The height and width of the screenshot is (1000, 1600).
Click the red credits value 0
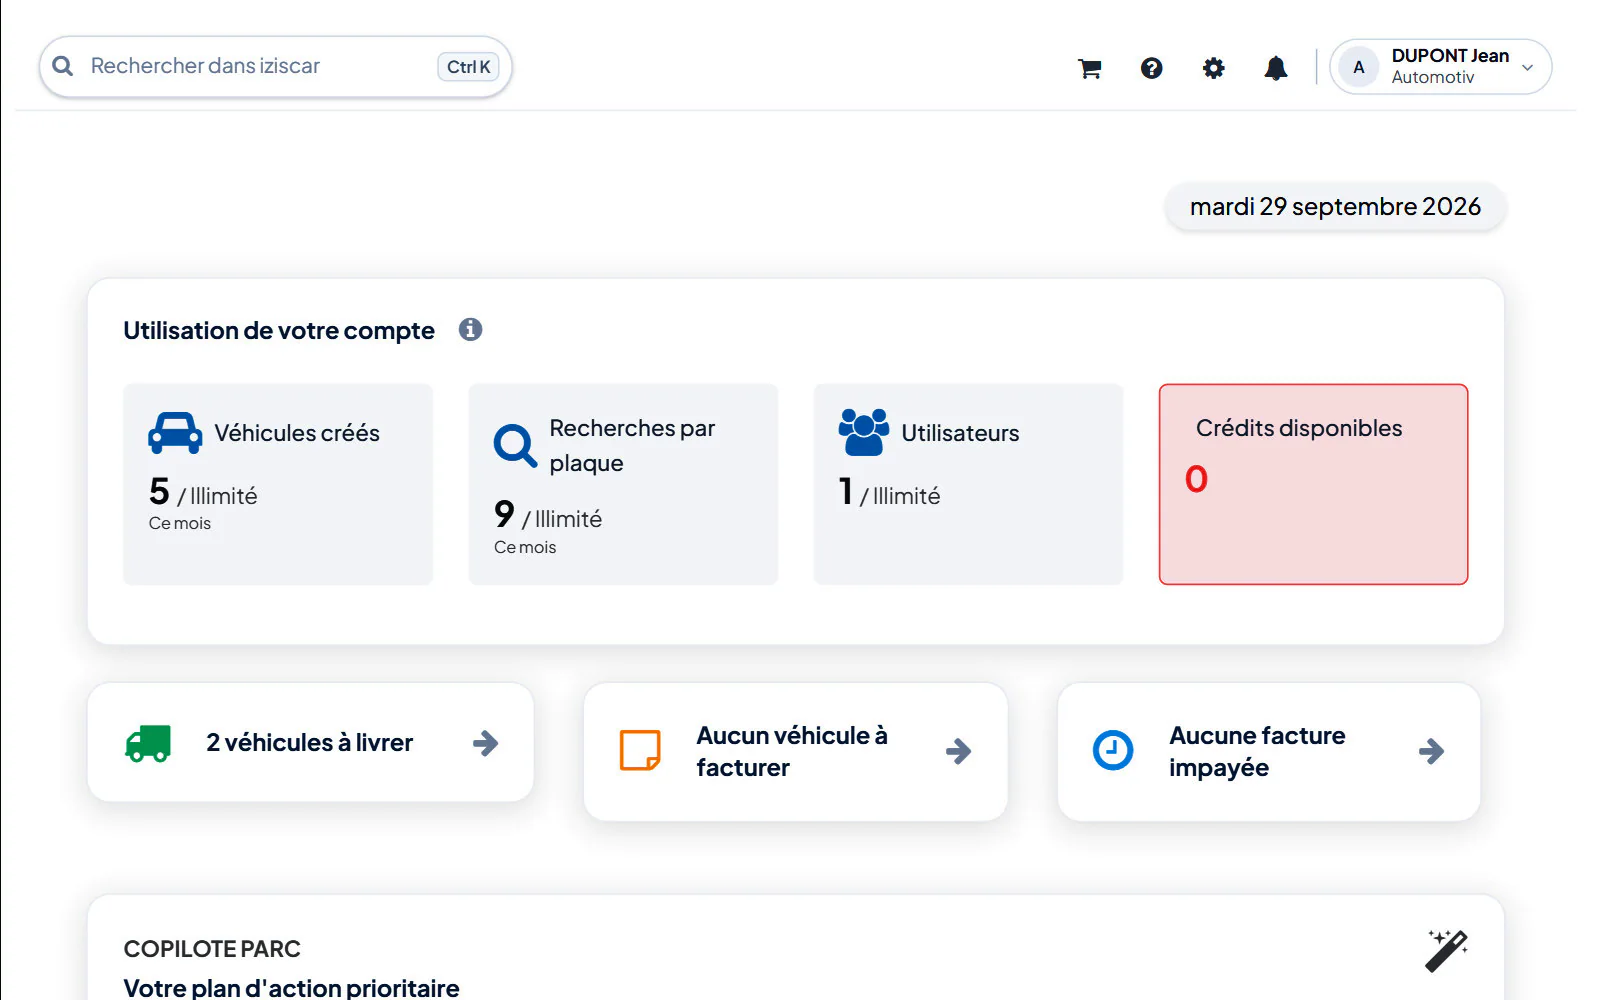point(1197,479)
